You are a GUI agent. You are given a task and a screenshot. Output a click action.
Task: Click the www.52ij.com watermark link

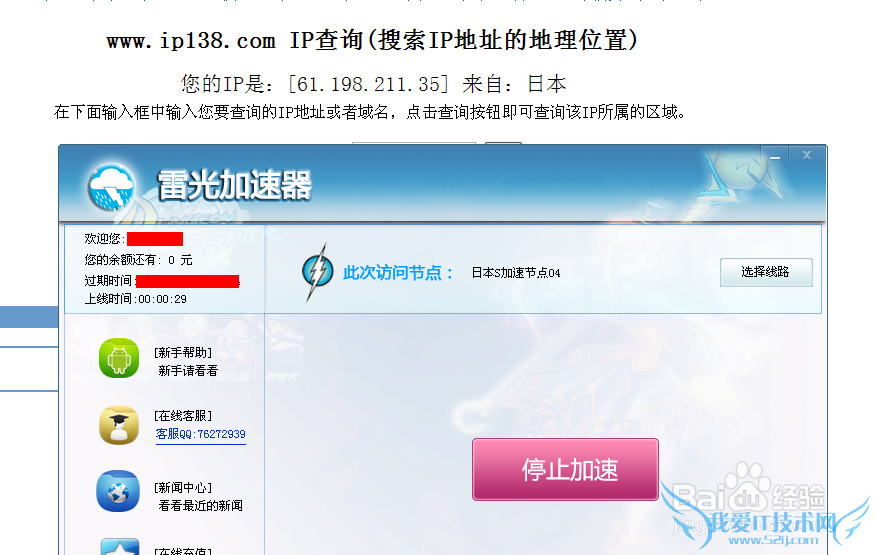pos(773,540)
